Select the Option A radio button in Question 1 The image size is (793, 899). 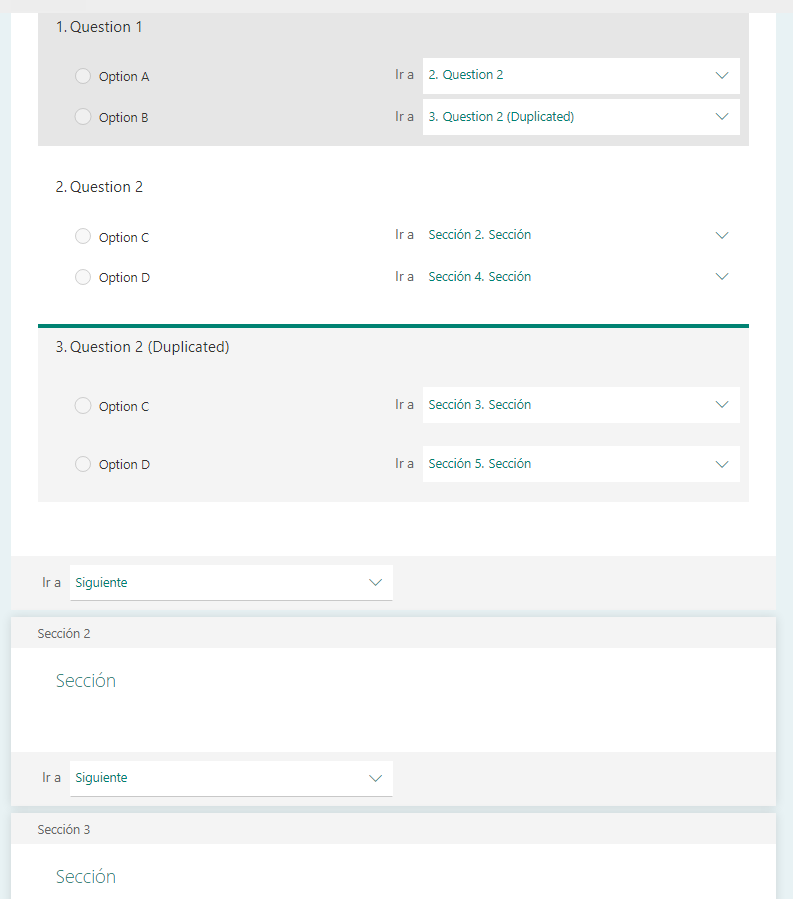[83, 76]
